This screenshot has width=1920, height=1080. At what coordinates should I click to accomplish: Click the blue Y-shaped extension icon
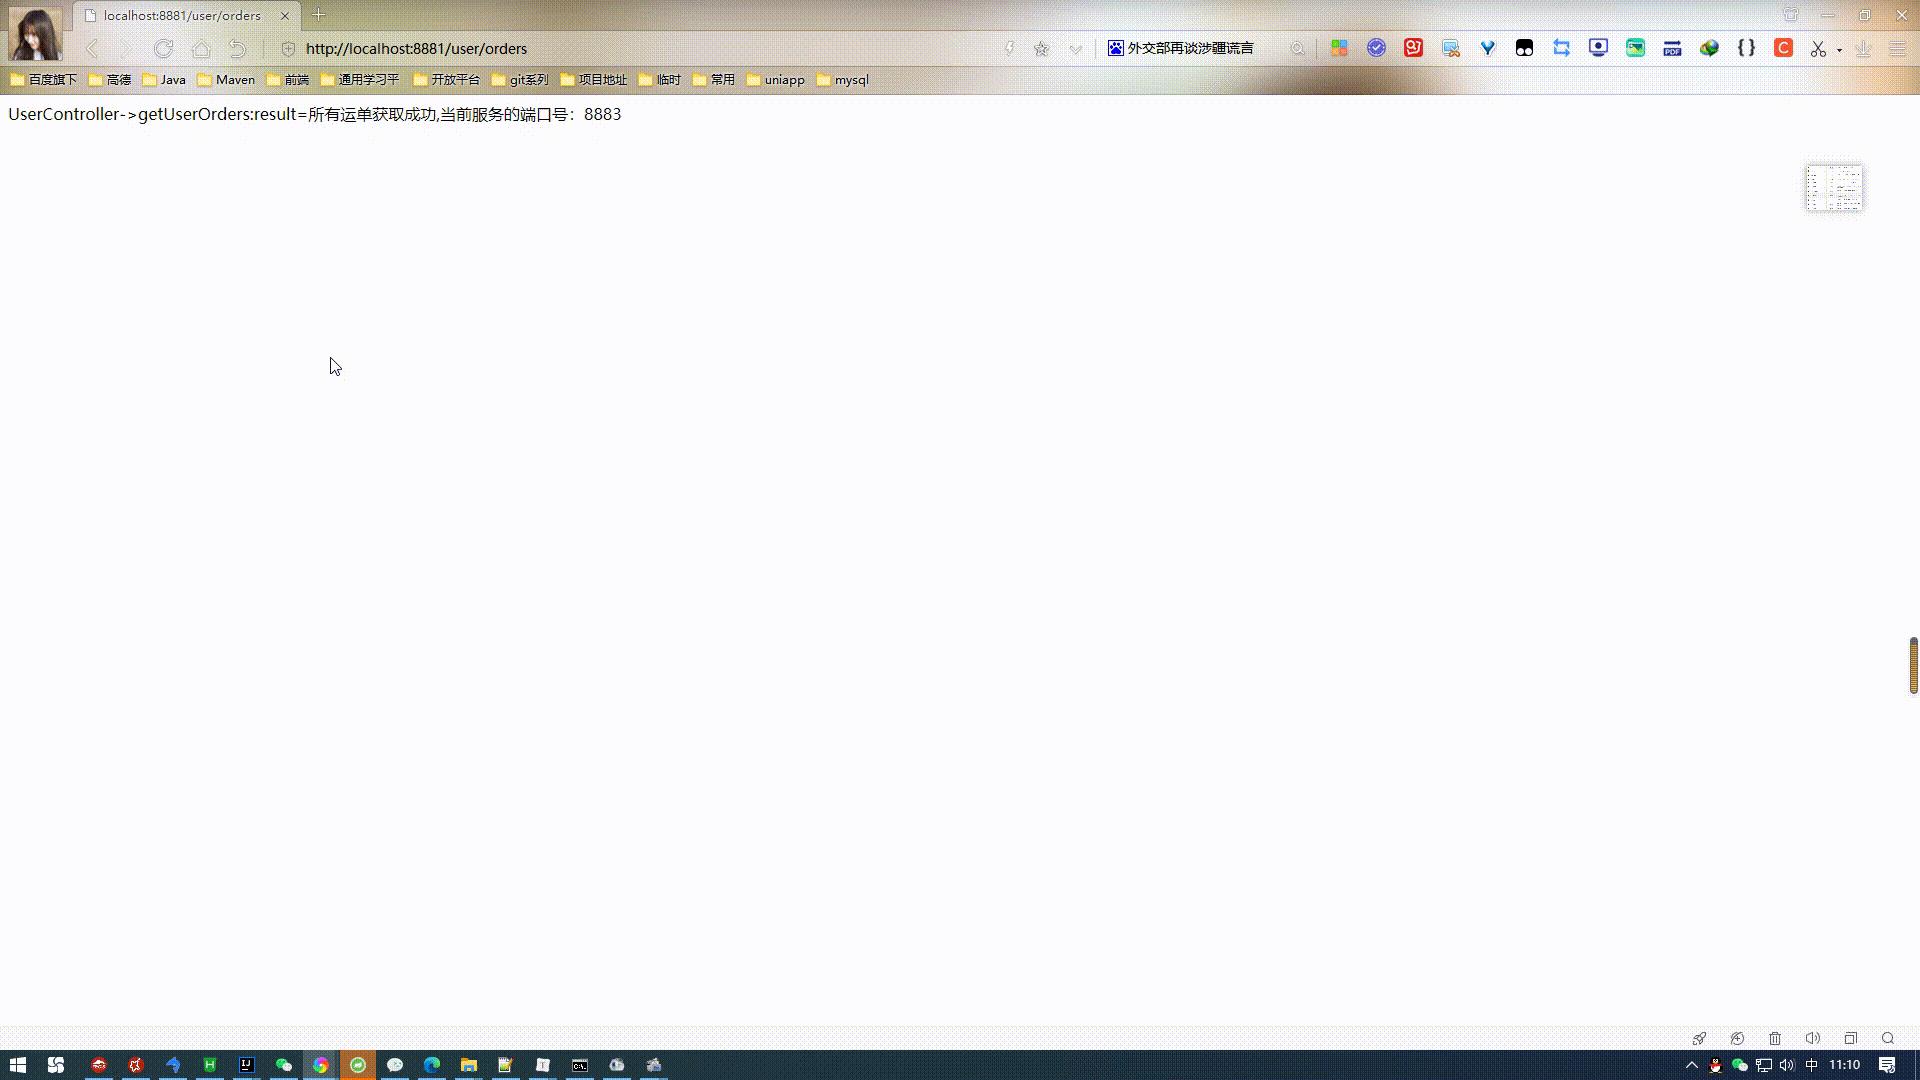coord(1488,48)
